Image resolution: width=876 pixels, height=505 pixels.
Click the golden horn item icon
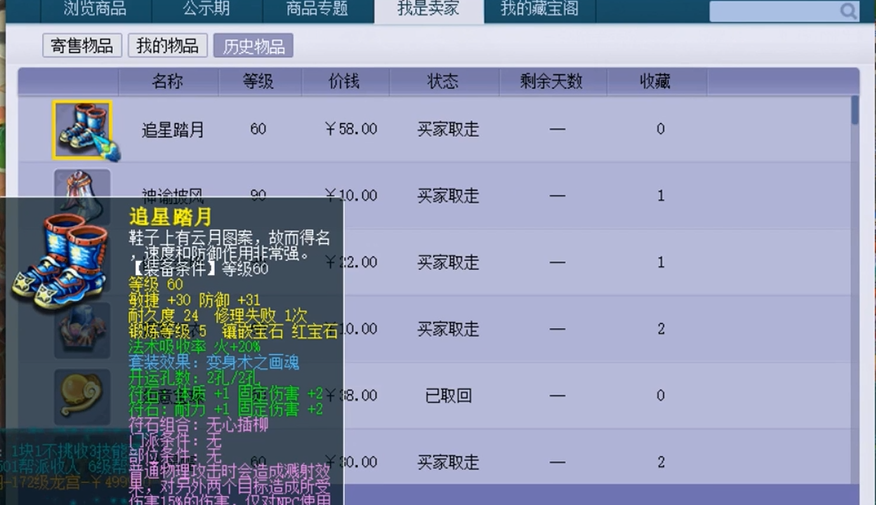82,396
